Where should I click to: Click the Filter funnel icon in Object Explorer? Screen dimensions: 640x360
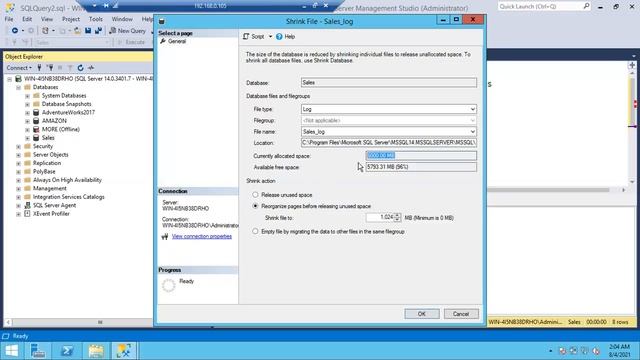(x=70, y=68)
